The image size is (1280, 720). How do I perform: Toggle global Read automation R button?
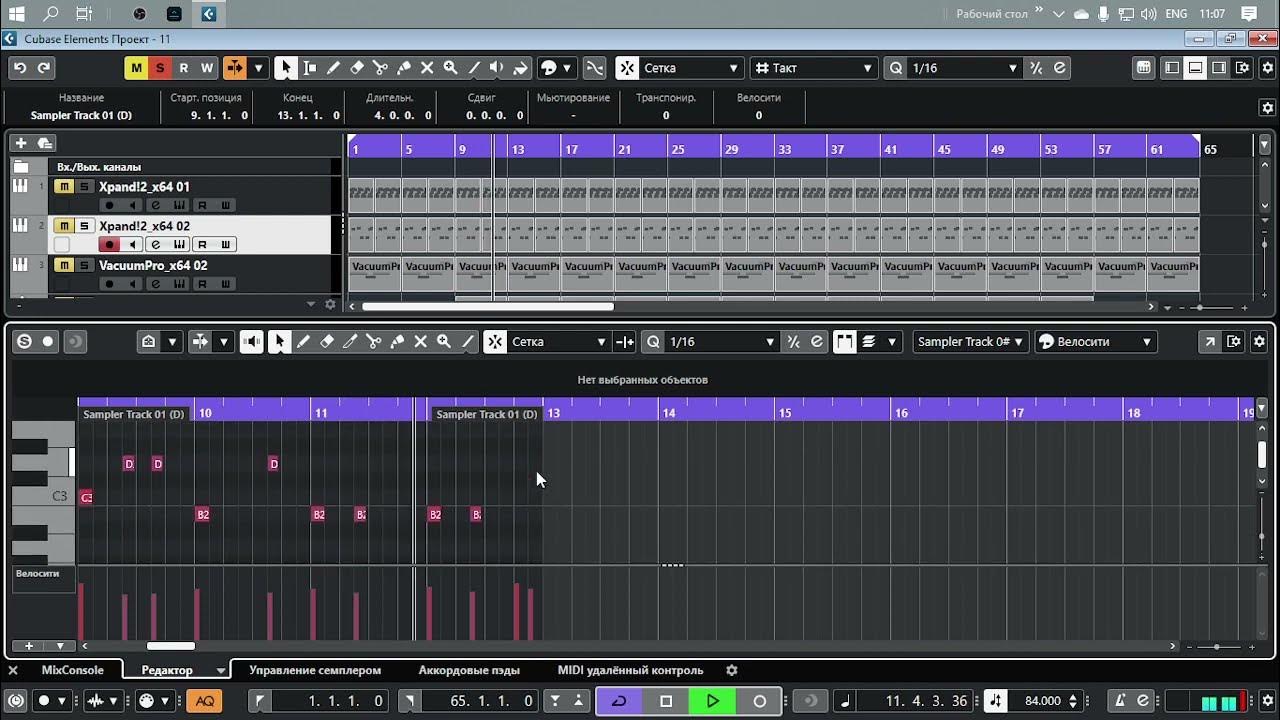coord(183,68)
